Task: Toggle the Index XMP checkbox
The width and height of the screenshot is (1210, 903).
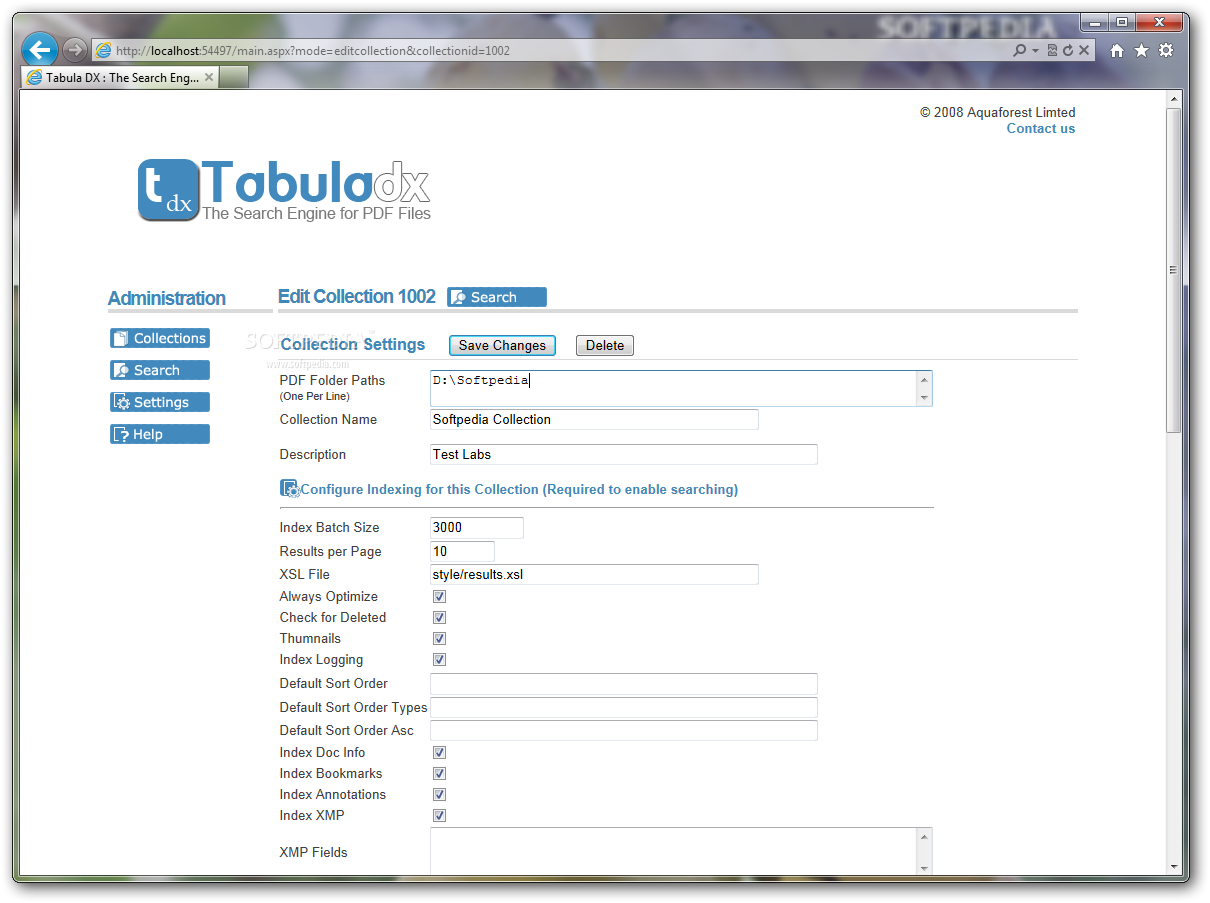Action: pos(439,815)
